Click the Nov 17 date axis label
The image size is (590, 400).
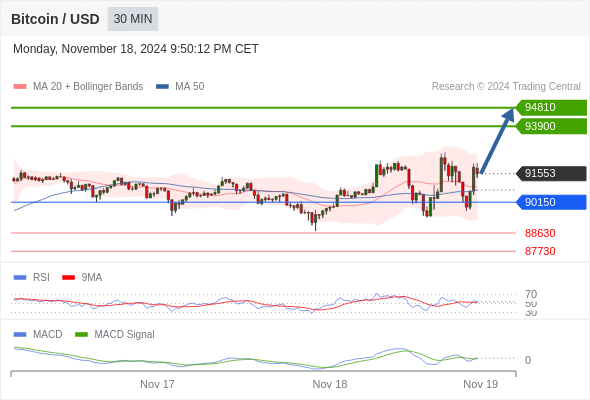click(157, 384)
